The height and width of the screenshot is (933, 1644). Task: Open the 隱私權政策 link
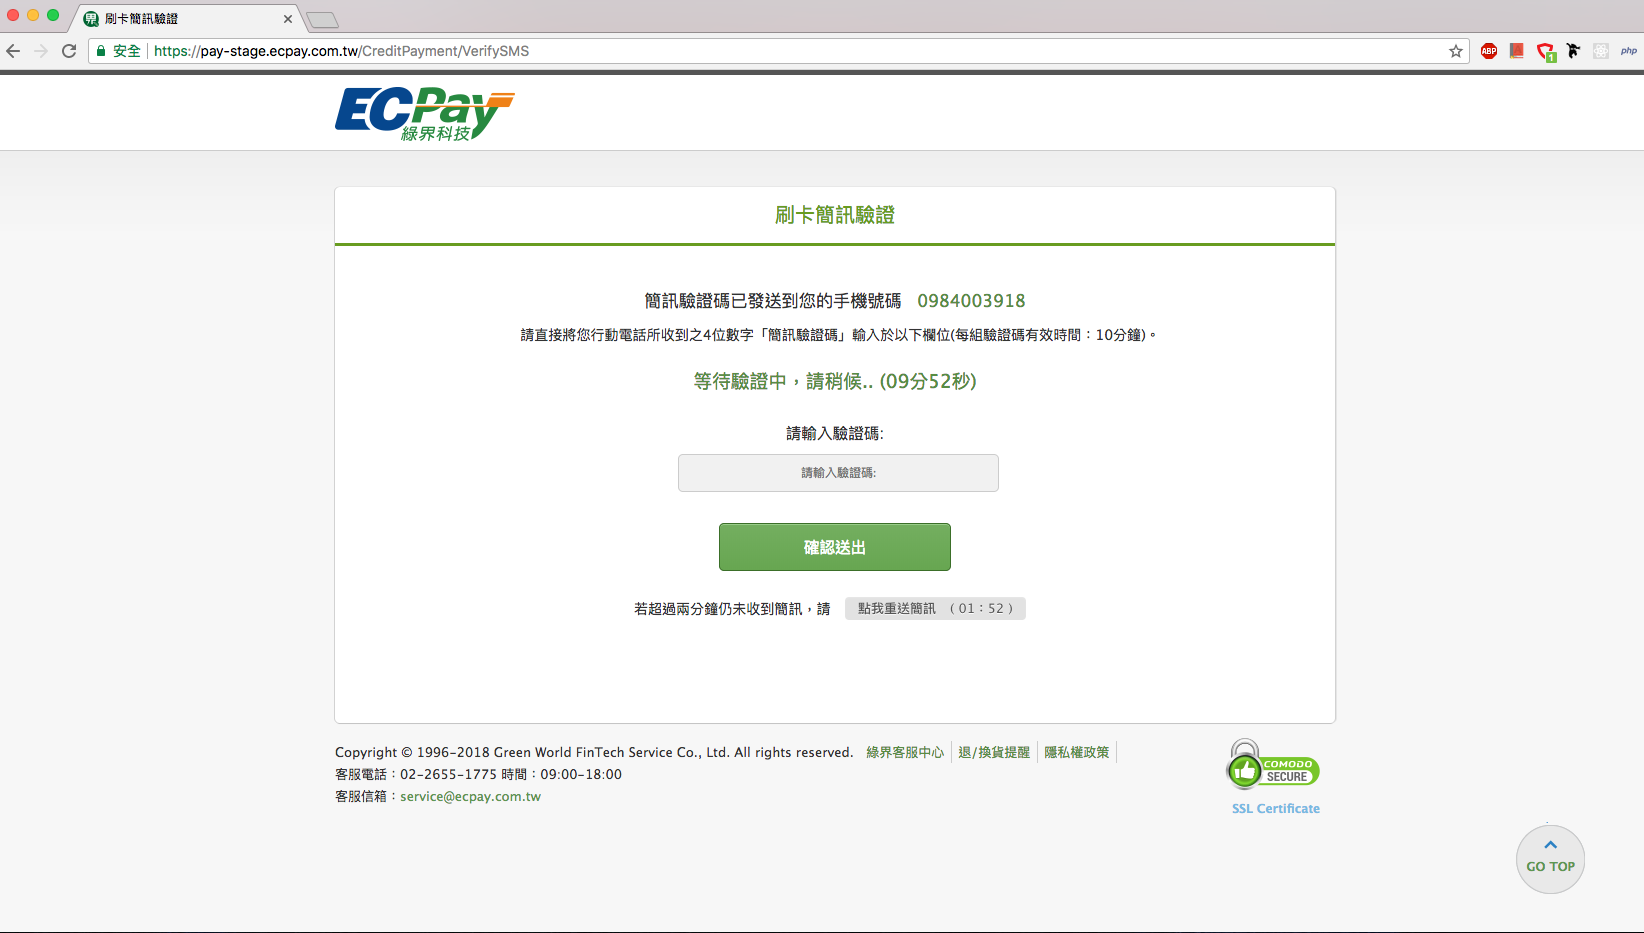pyautogui.click(x=1077, y=752)
